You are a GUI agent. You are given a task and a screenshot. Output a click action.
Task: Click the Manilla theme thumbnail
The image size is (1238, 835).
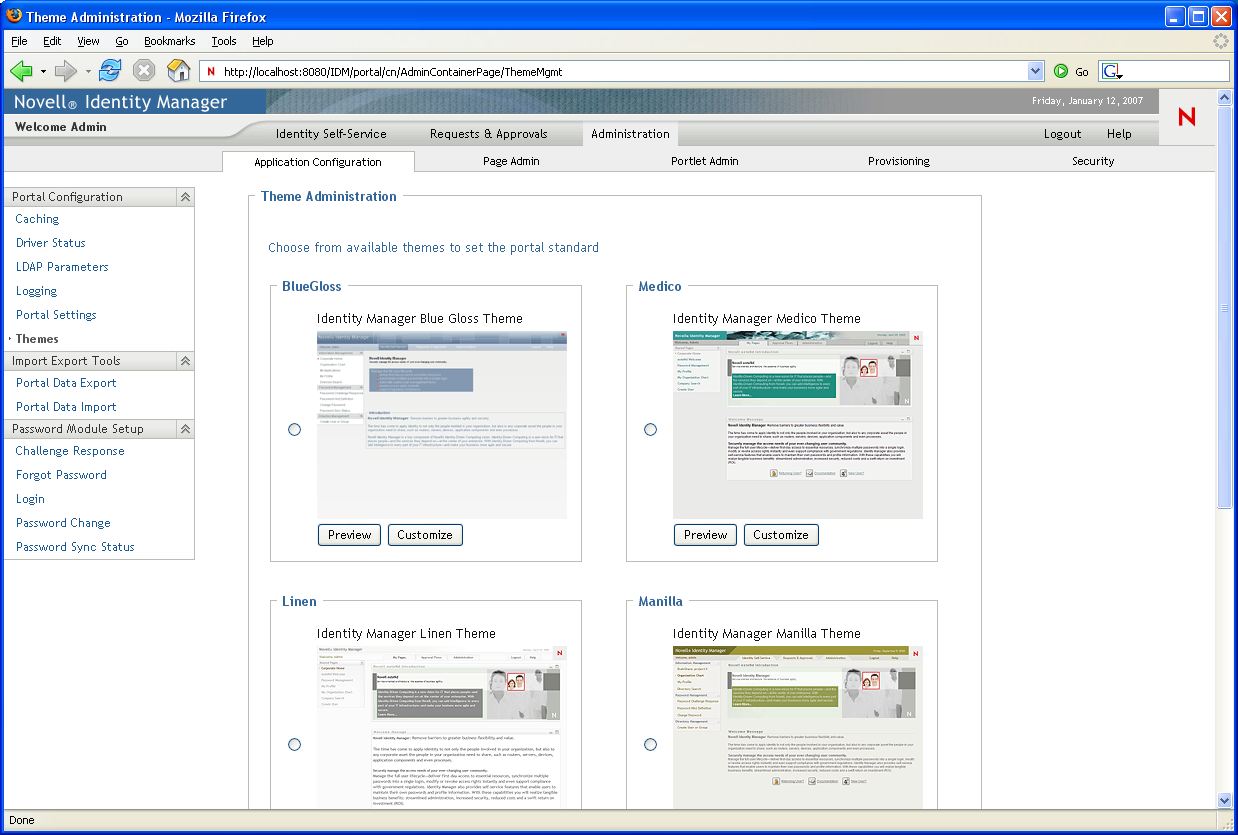click(798, 727)
